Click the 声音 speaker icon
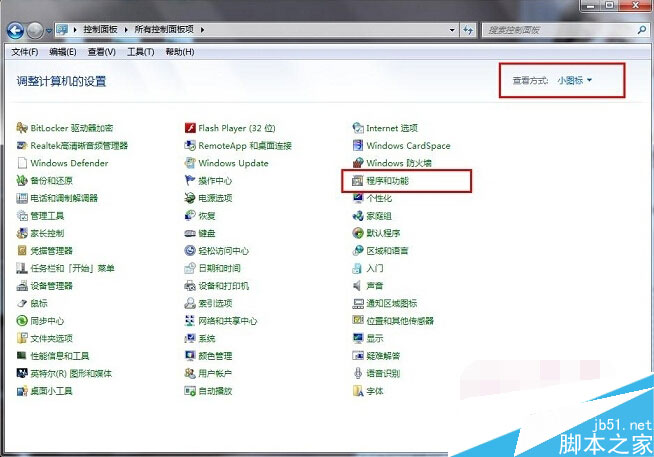The height and width of the screenshot is (457, 654). [357, 286]
